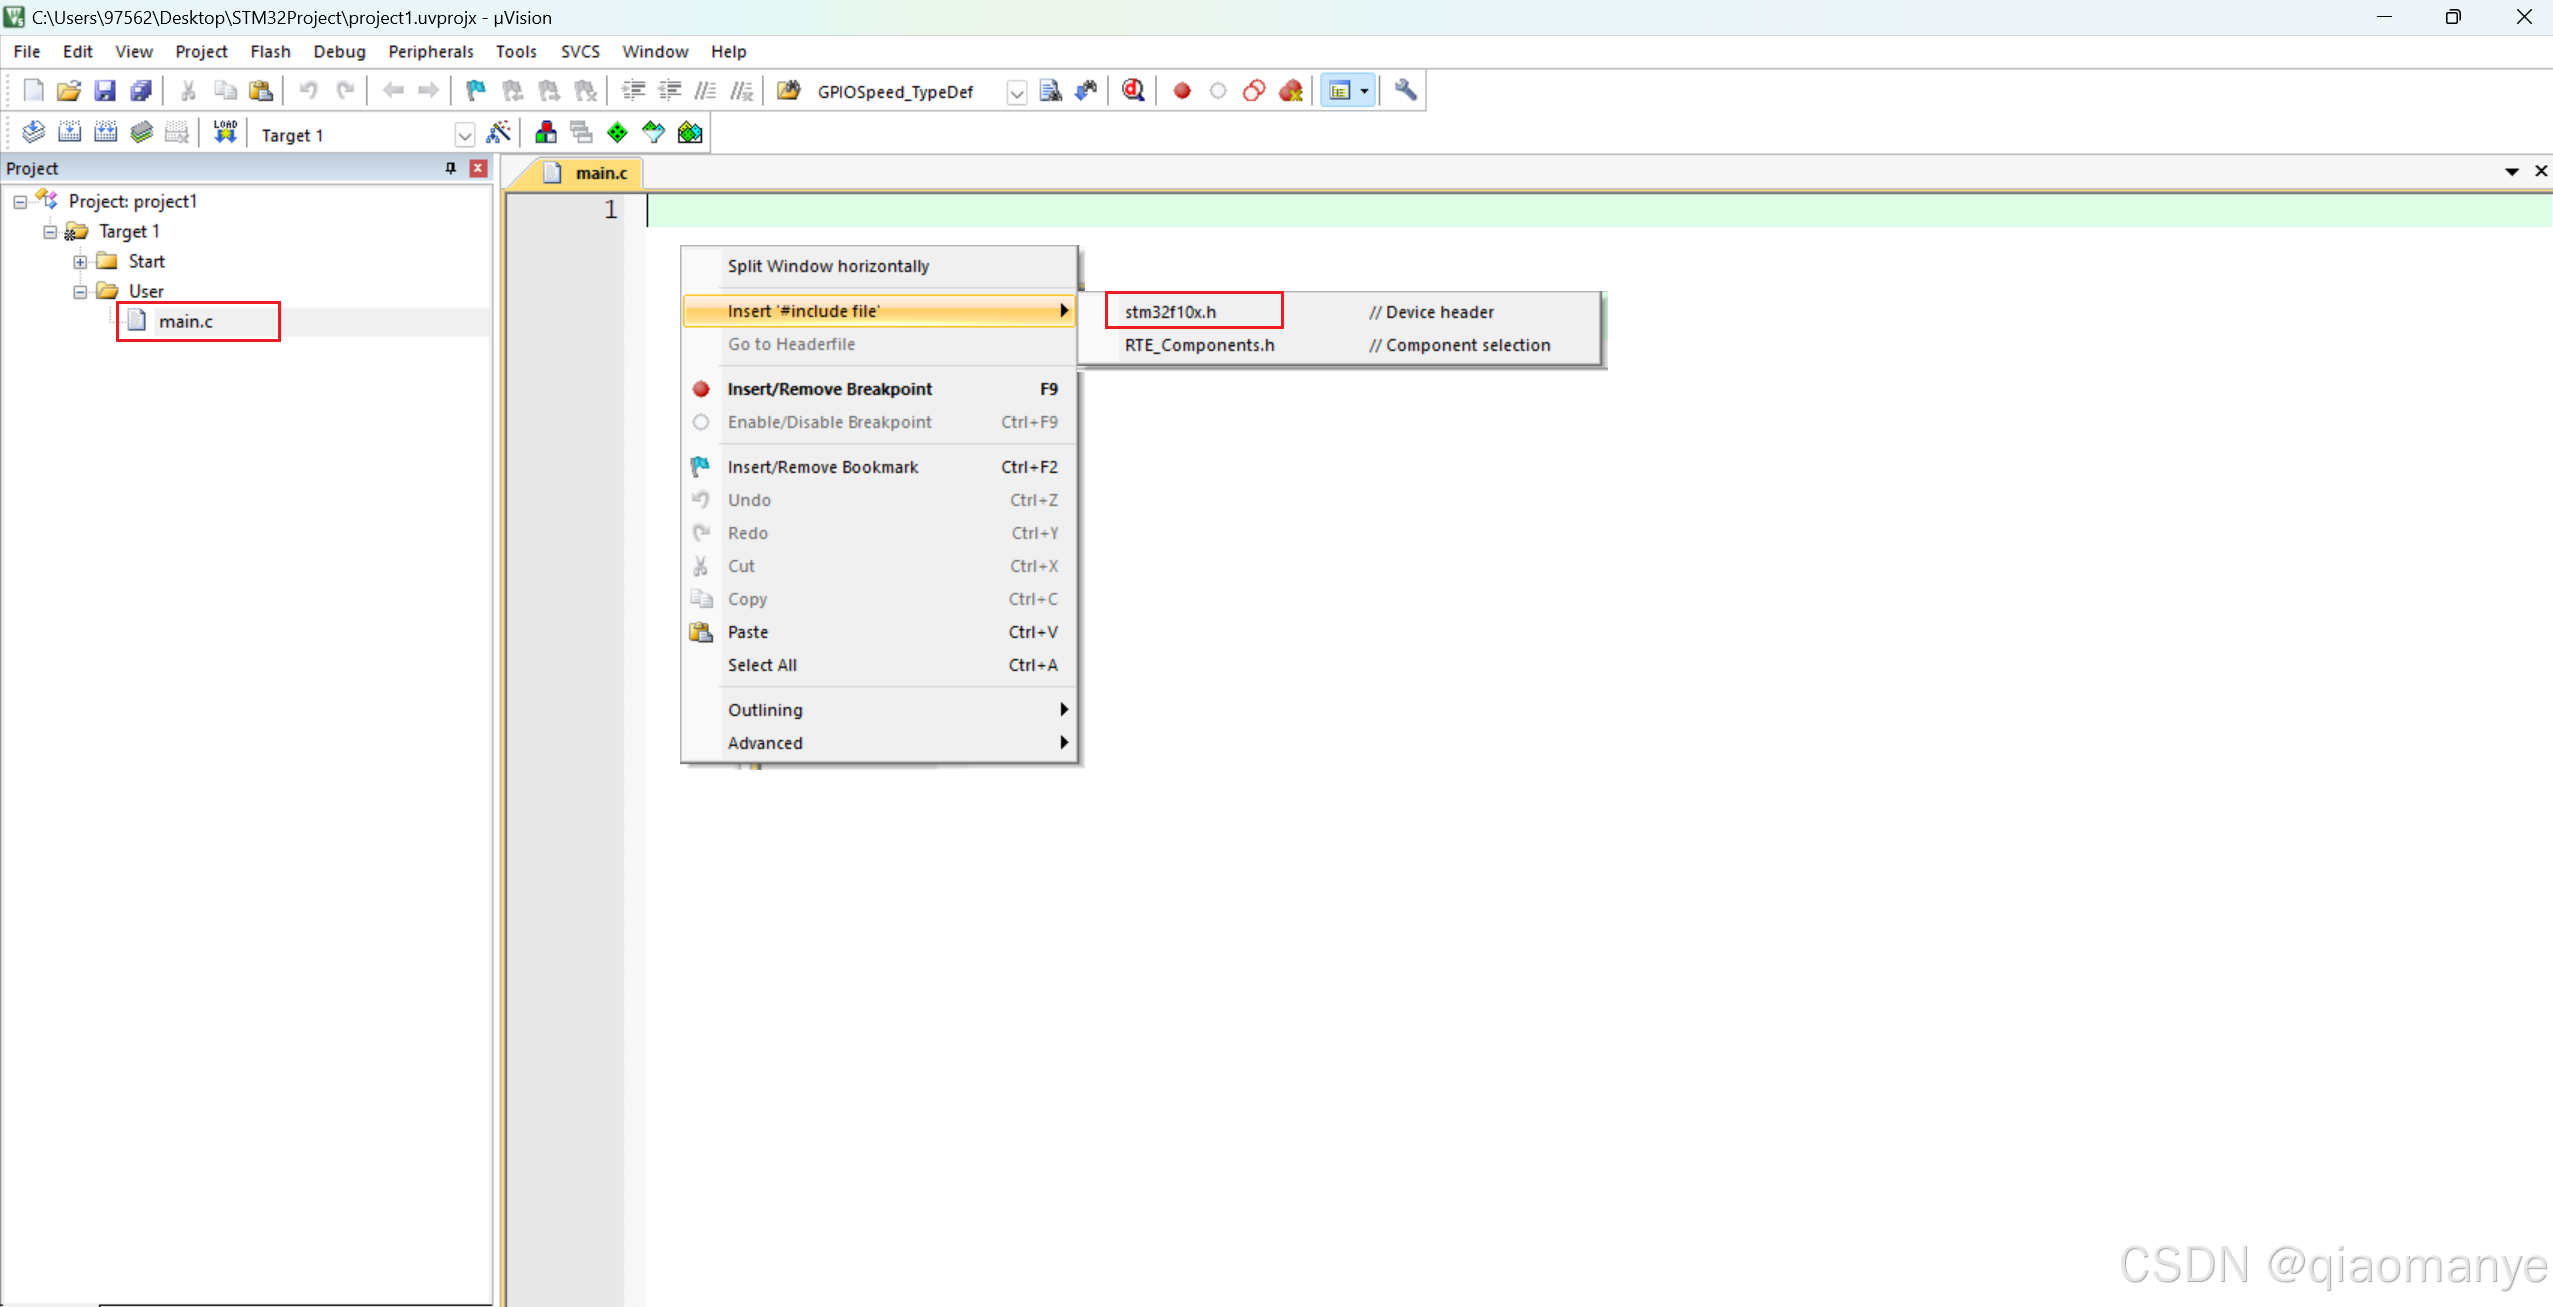Click the Pack Installer icon
This screenshot has height=1307, width=2553.
(690, 133)
